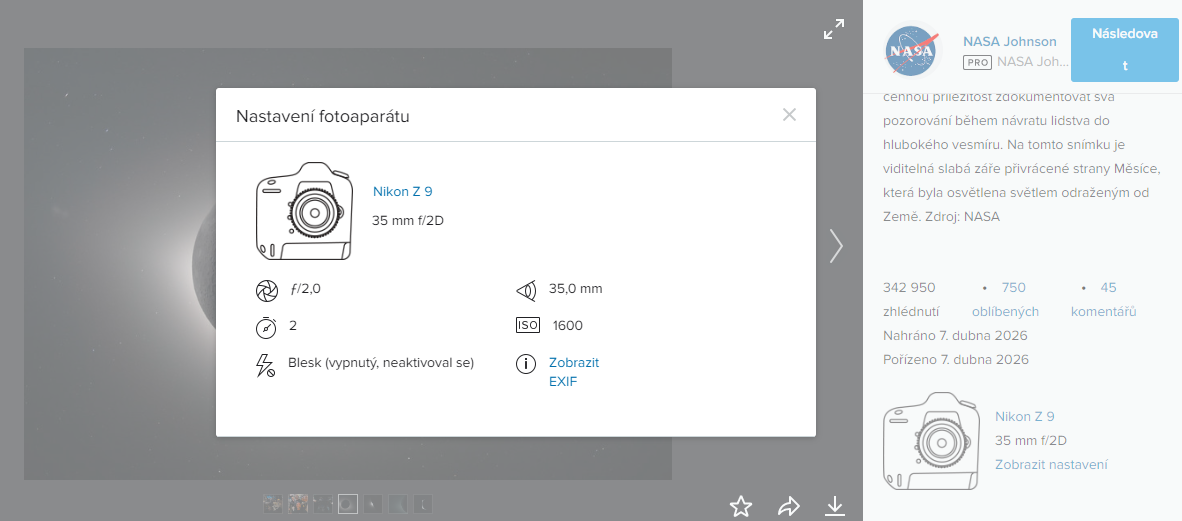
Task: Open the NASA logo avatar
Action: pyautogui.click(x=911, y=51)
